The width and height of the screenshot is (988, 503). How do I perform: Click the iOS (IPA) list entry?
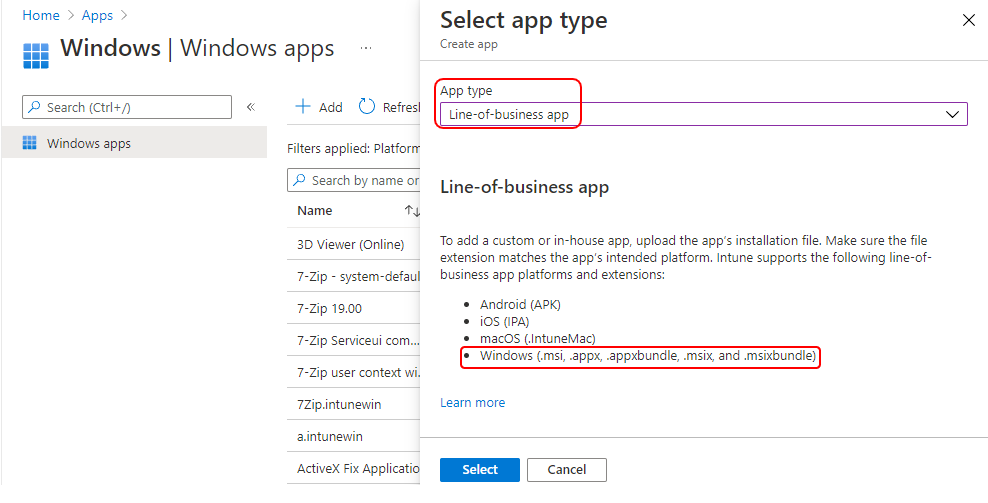[504, 321]
